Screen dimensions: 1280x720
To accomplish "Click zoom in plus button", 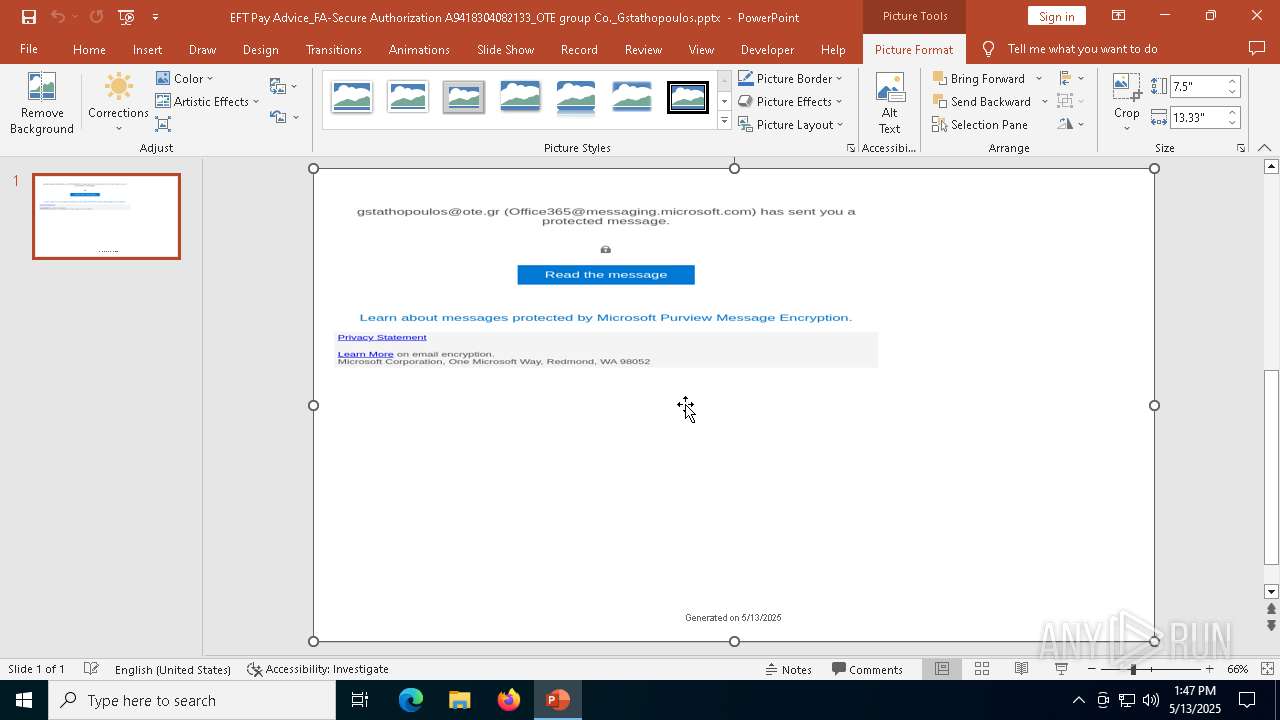I will [x=1209, y=669].
